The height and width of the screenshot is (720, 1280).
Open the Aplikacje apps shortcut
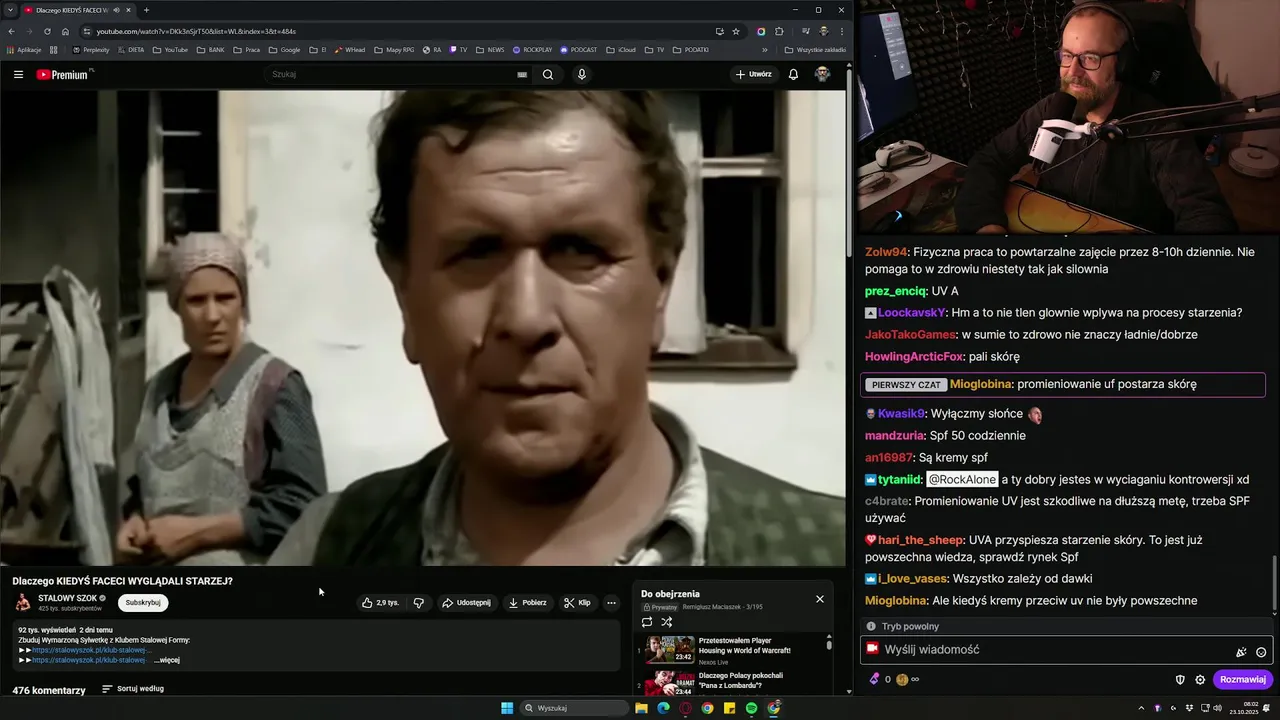coord(23,49)
